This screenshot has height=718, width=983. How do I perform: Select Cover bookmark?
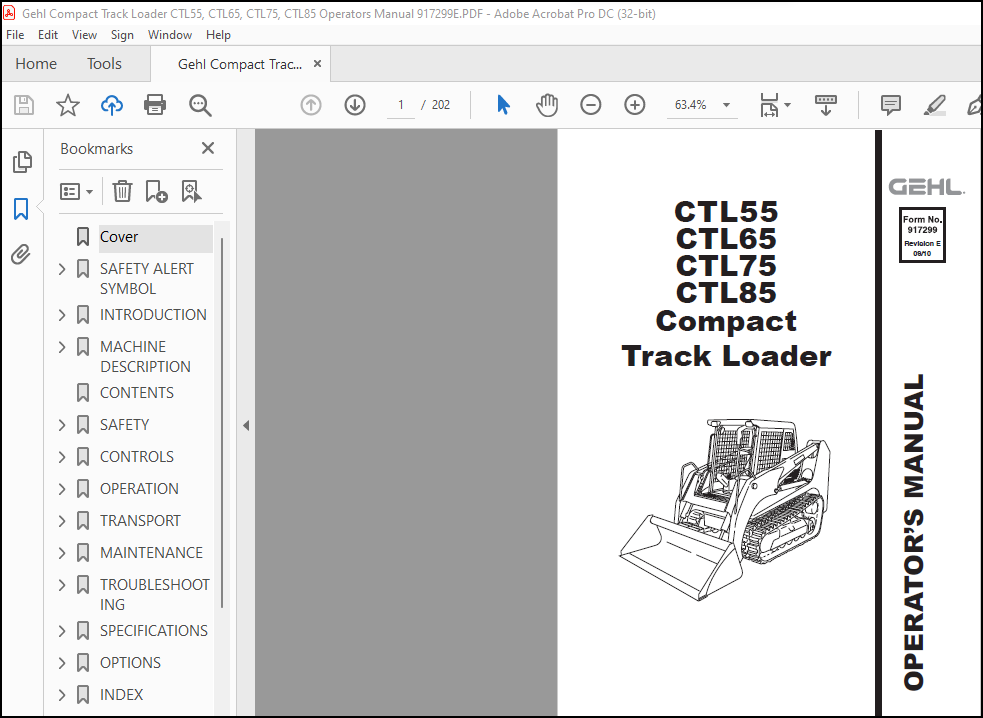[118, 237]
